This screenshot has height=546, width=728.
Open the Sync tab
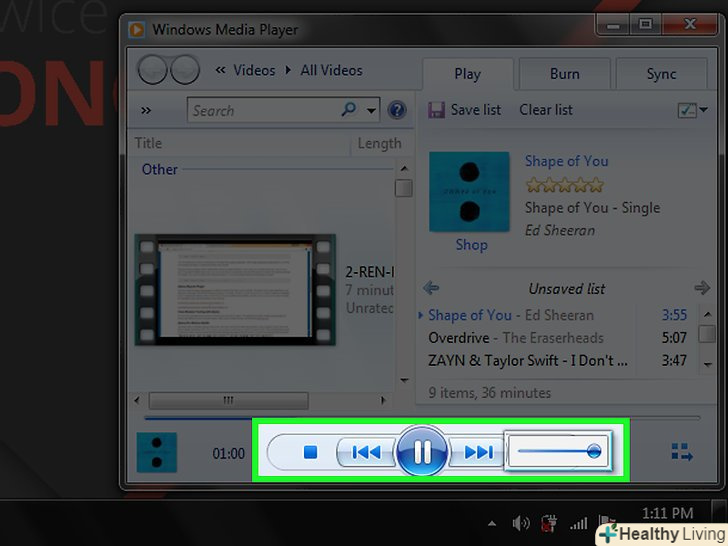pyautogui.click(x=661, y=74)
